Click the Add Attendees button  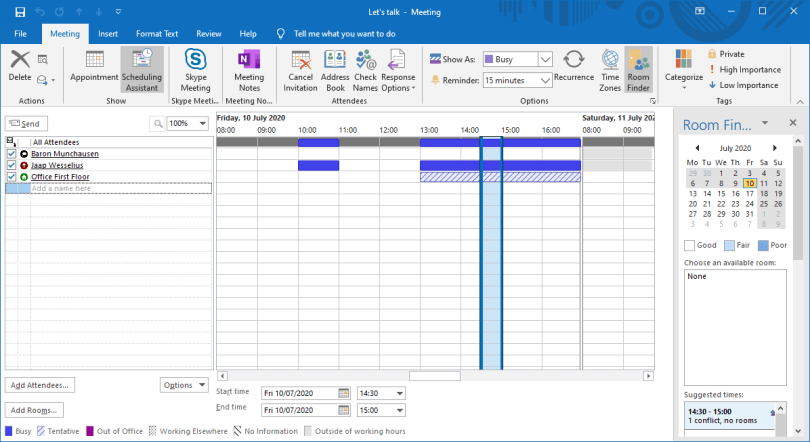[x=40, y=385]
